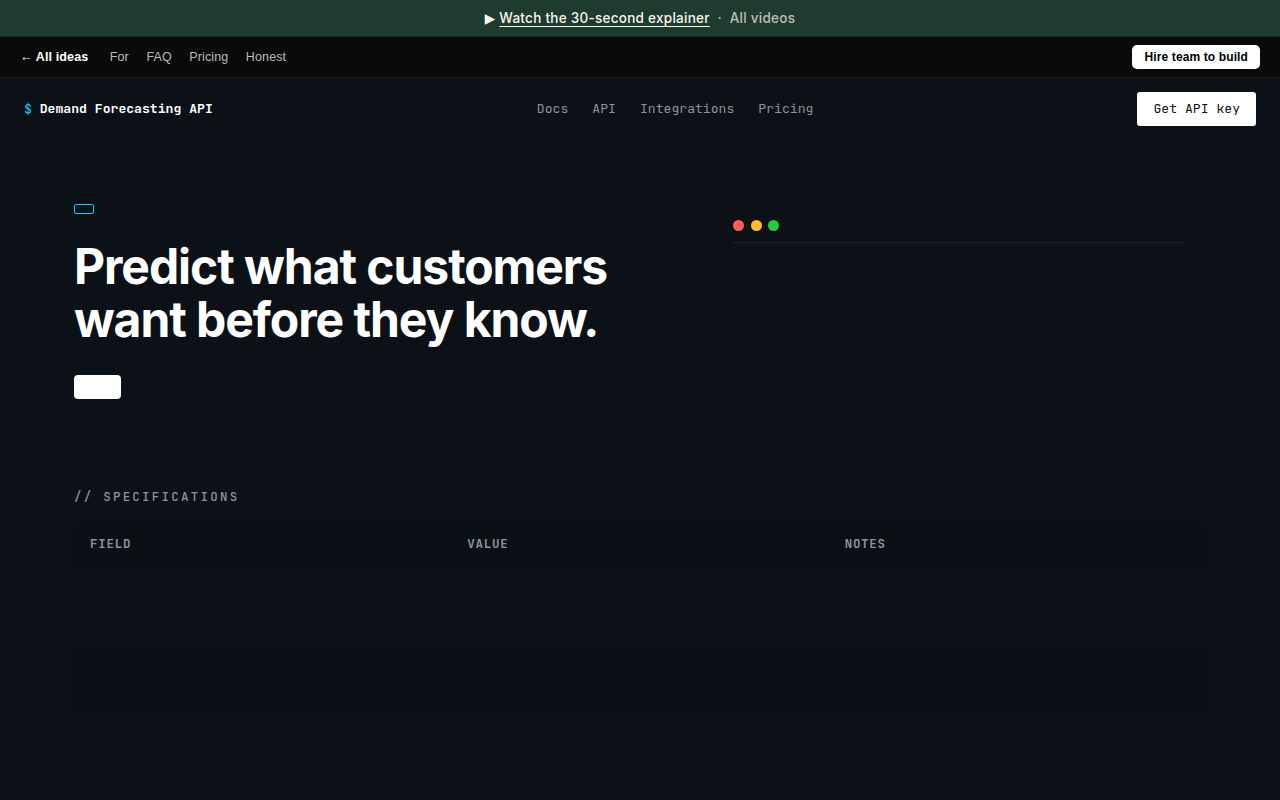Open the API navigation link

604,109
